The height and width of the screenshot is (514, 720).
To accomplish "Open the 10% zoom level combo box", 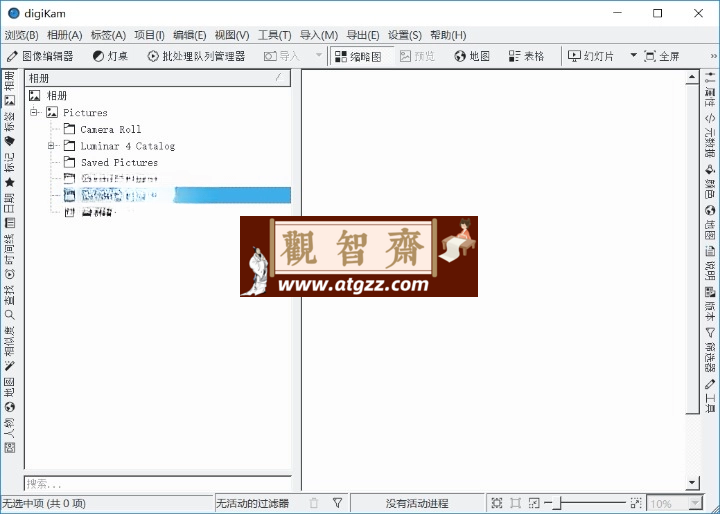I will 674,503.
